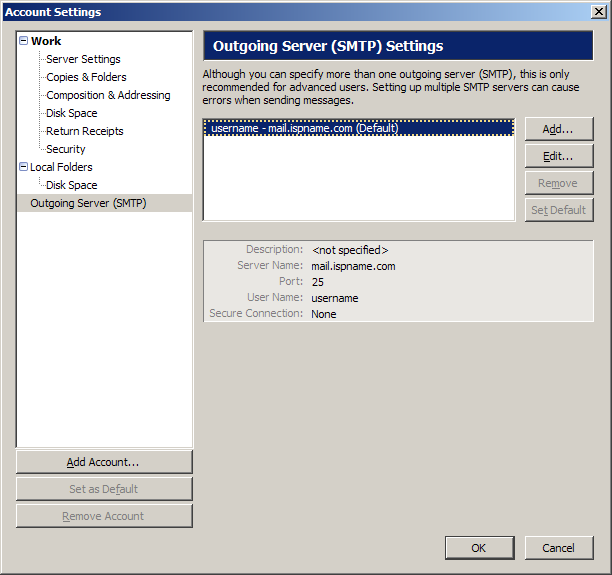Screen dimensions: 612x575
Task: Select username - mail.ispname.com server entry
Action: pos(305,128)
